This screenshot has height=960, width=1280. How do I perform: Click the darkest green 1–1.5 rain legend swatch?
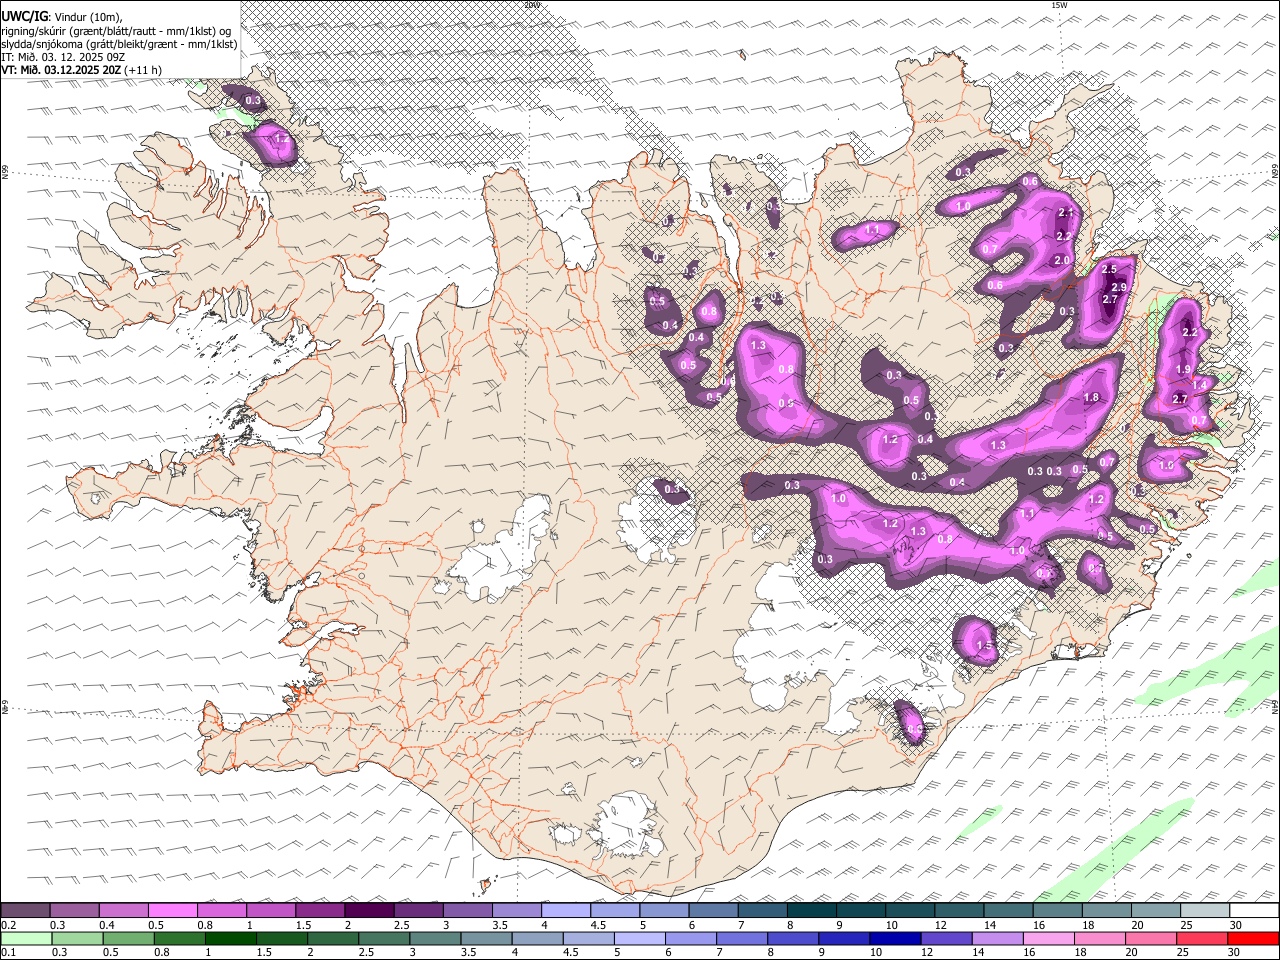click(230, 938)
